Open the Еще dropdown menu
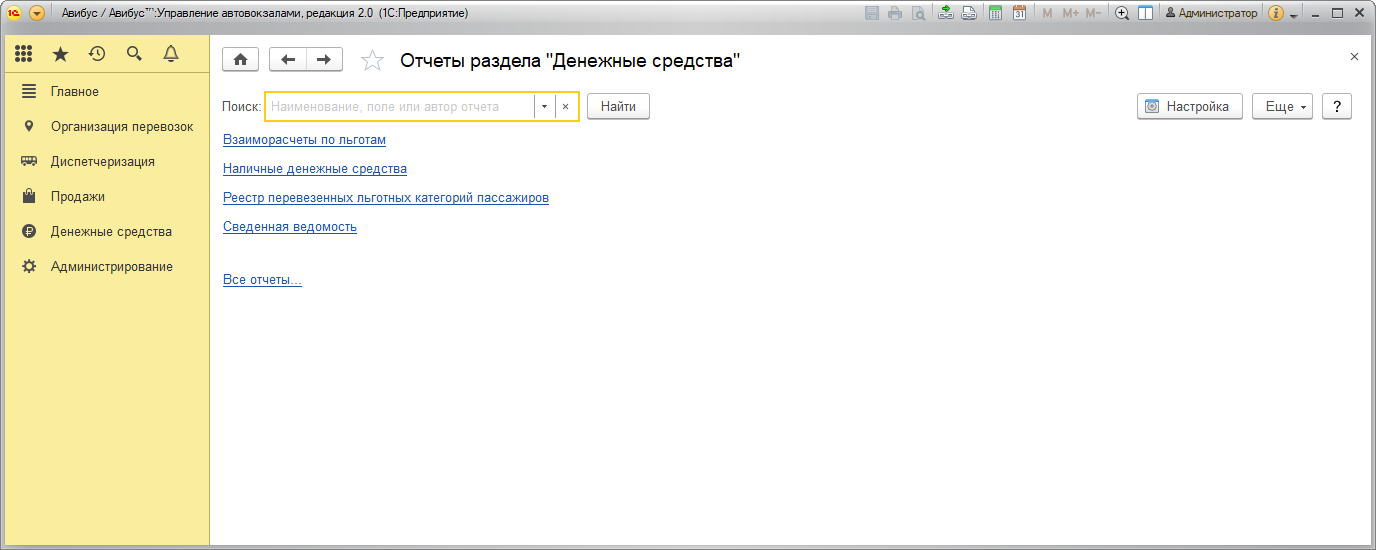 1281,107
